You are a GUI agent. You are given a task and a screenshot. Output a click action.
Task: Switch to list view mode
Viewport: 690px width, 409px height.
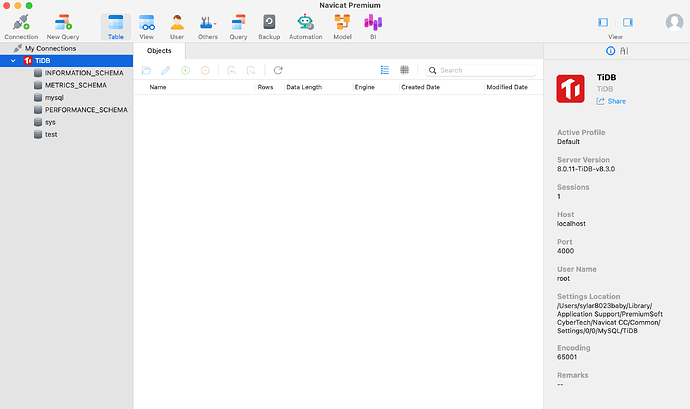pyautogui.click(x=385, y=70)
